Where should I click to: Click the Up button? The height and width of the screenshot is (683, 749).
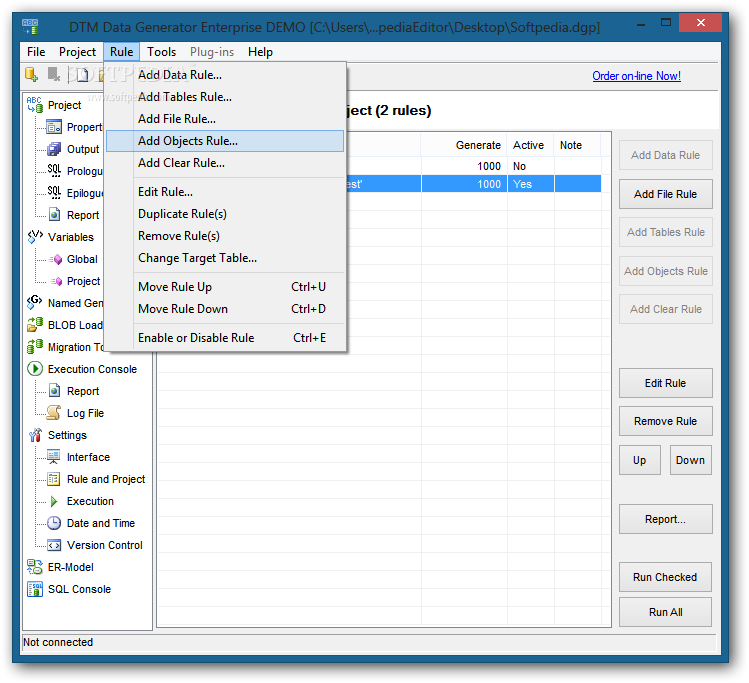click(x=640, y=460)
